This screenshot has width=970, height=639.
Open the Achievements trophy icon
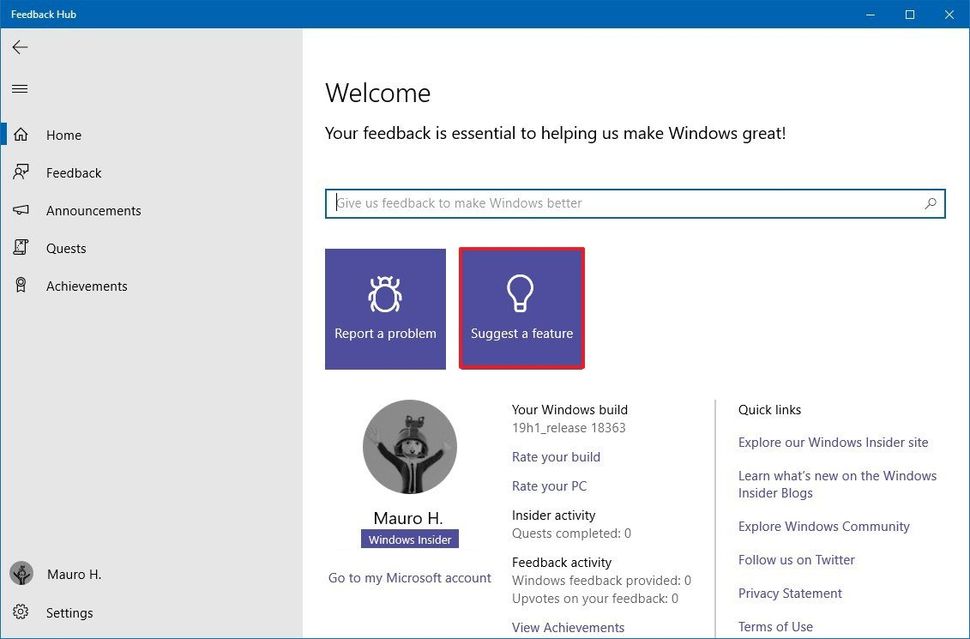(x=21, y=286)
